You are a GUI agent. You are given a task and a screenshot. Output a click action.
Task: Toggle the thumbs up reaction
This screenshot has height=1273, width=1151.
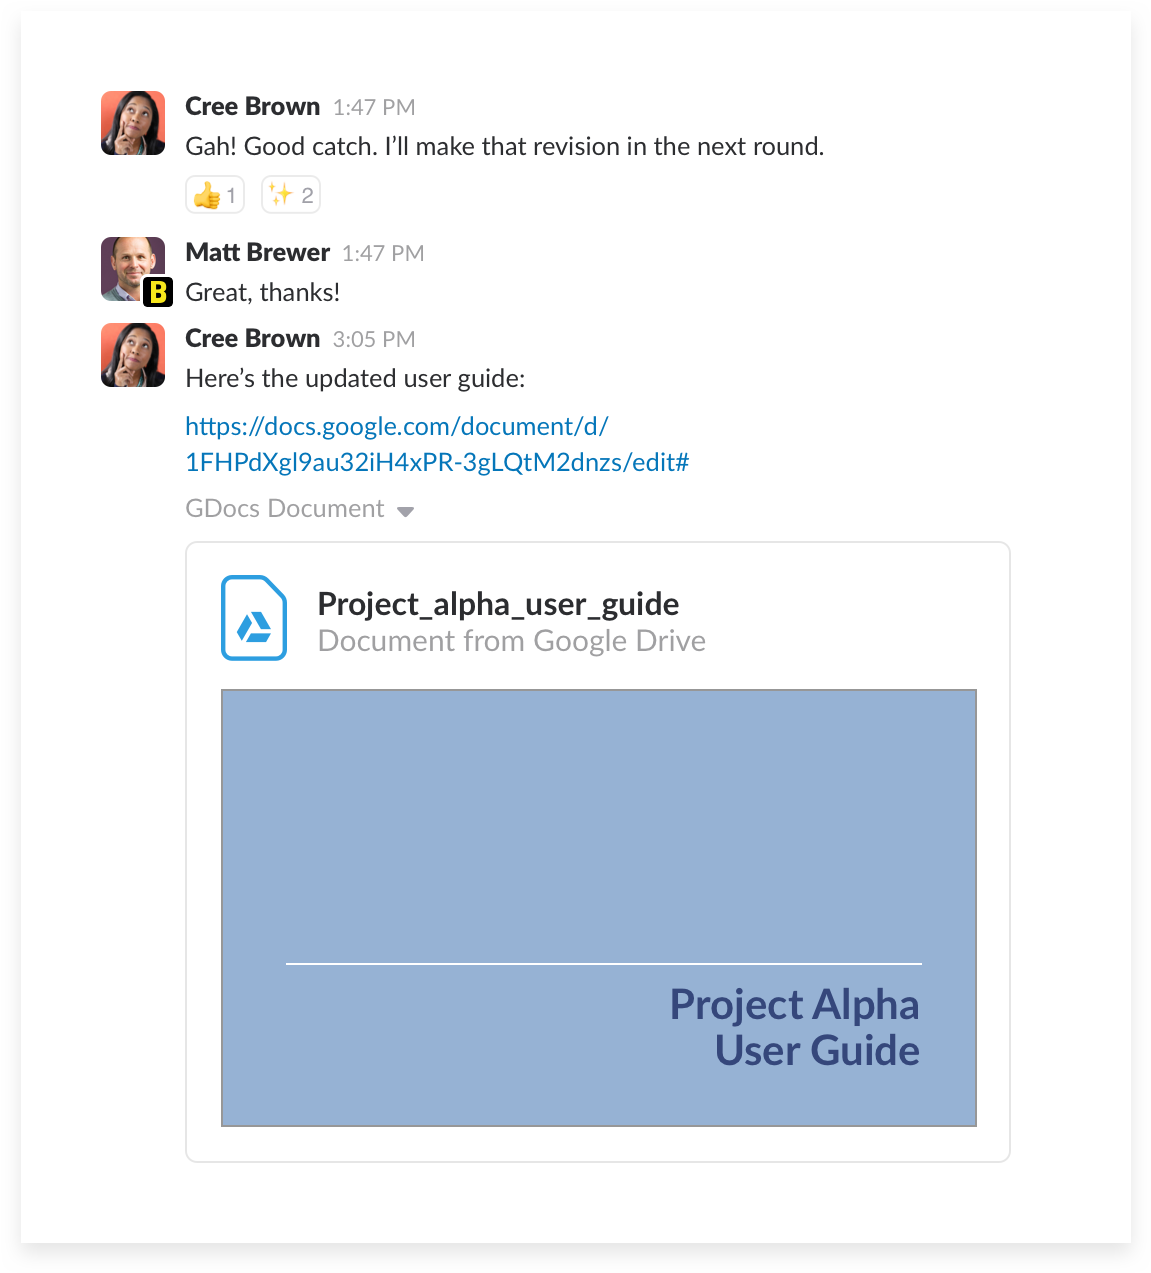tap(215, 195)
